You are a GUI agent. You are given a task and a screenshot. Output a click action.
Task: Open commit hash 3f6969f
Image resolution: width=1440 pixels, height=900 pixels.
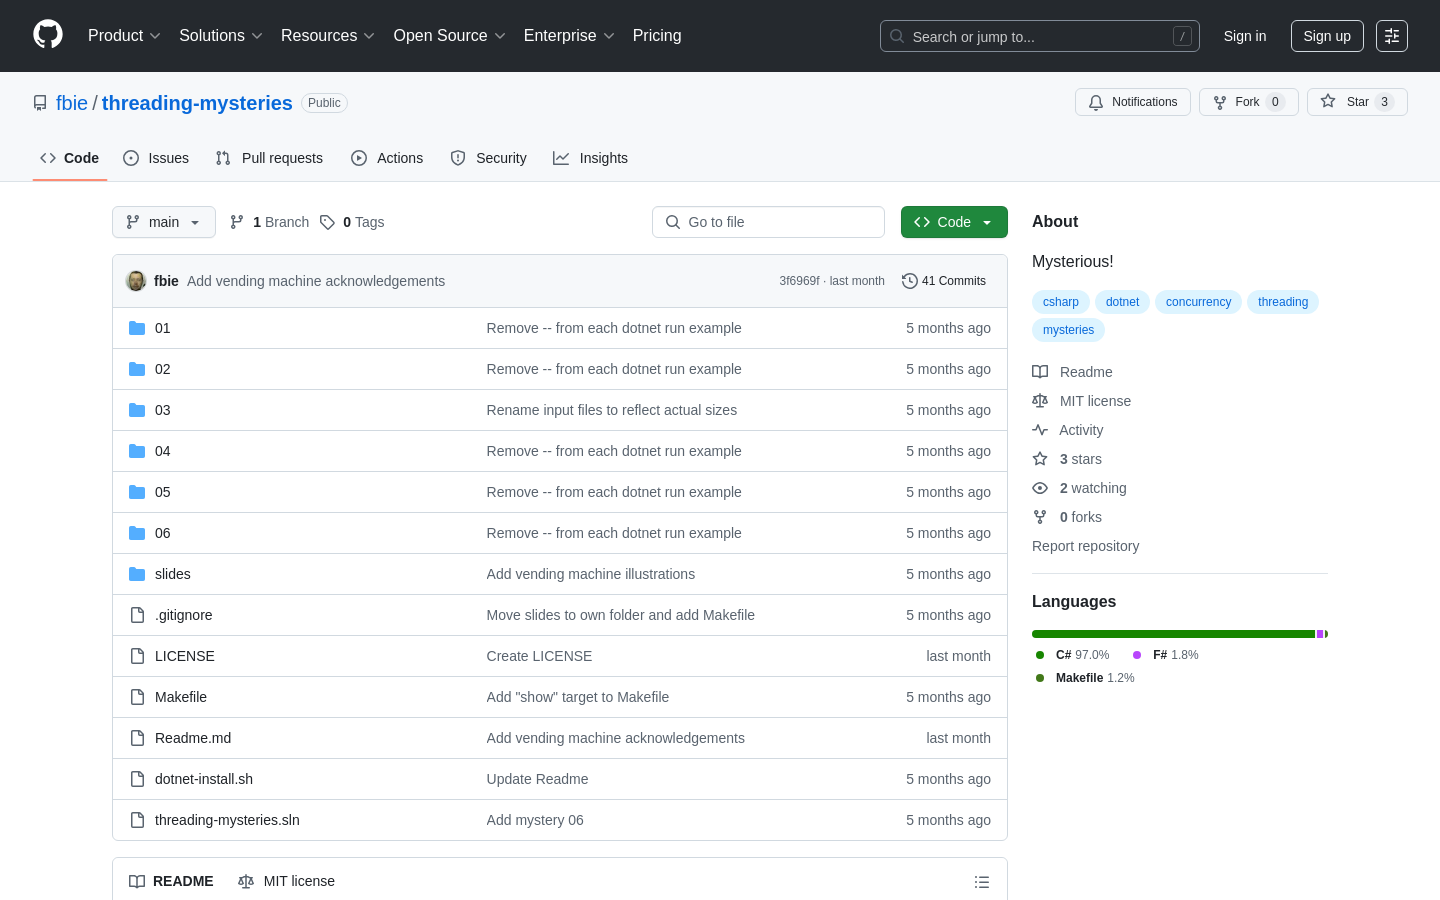coord(799,281)
